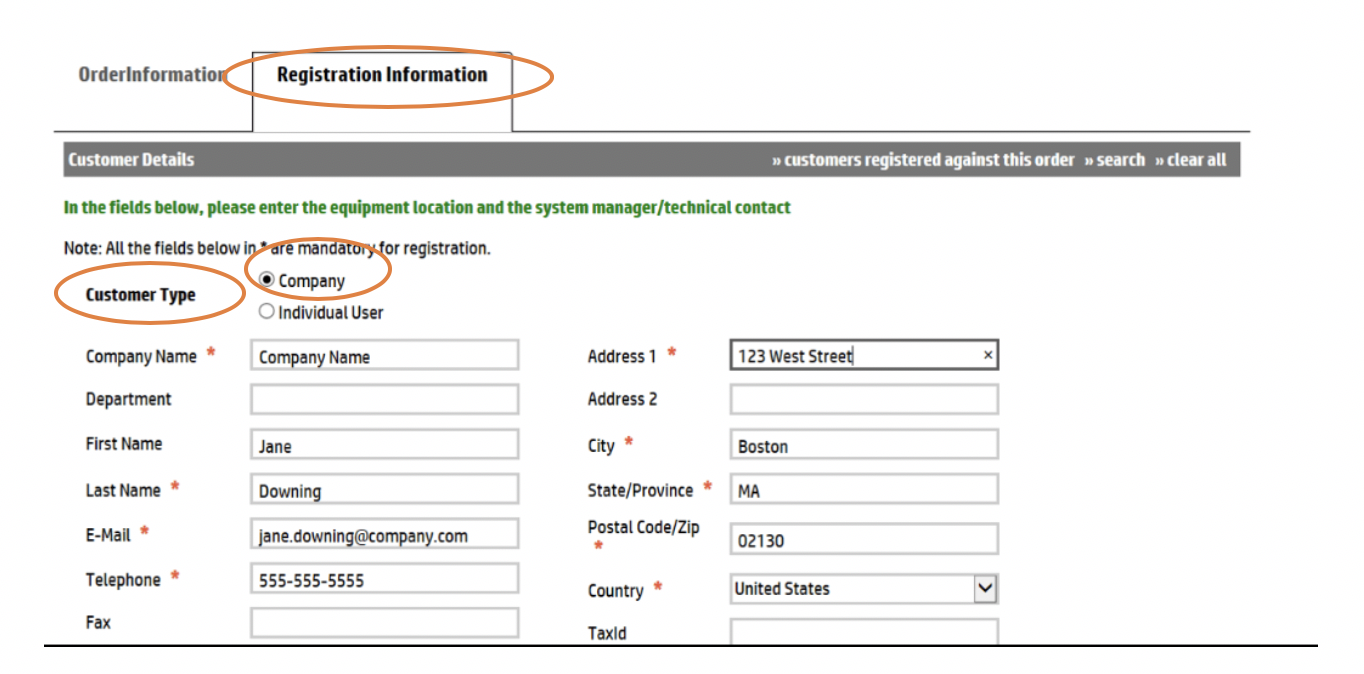Clear the Address 1 field with the x
The image size is (1364, 674).
[x=988, y=355]
